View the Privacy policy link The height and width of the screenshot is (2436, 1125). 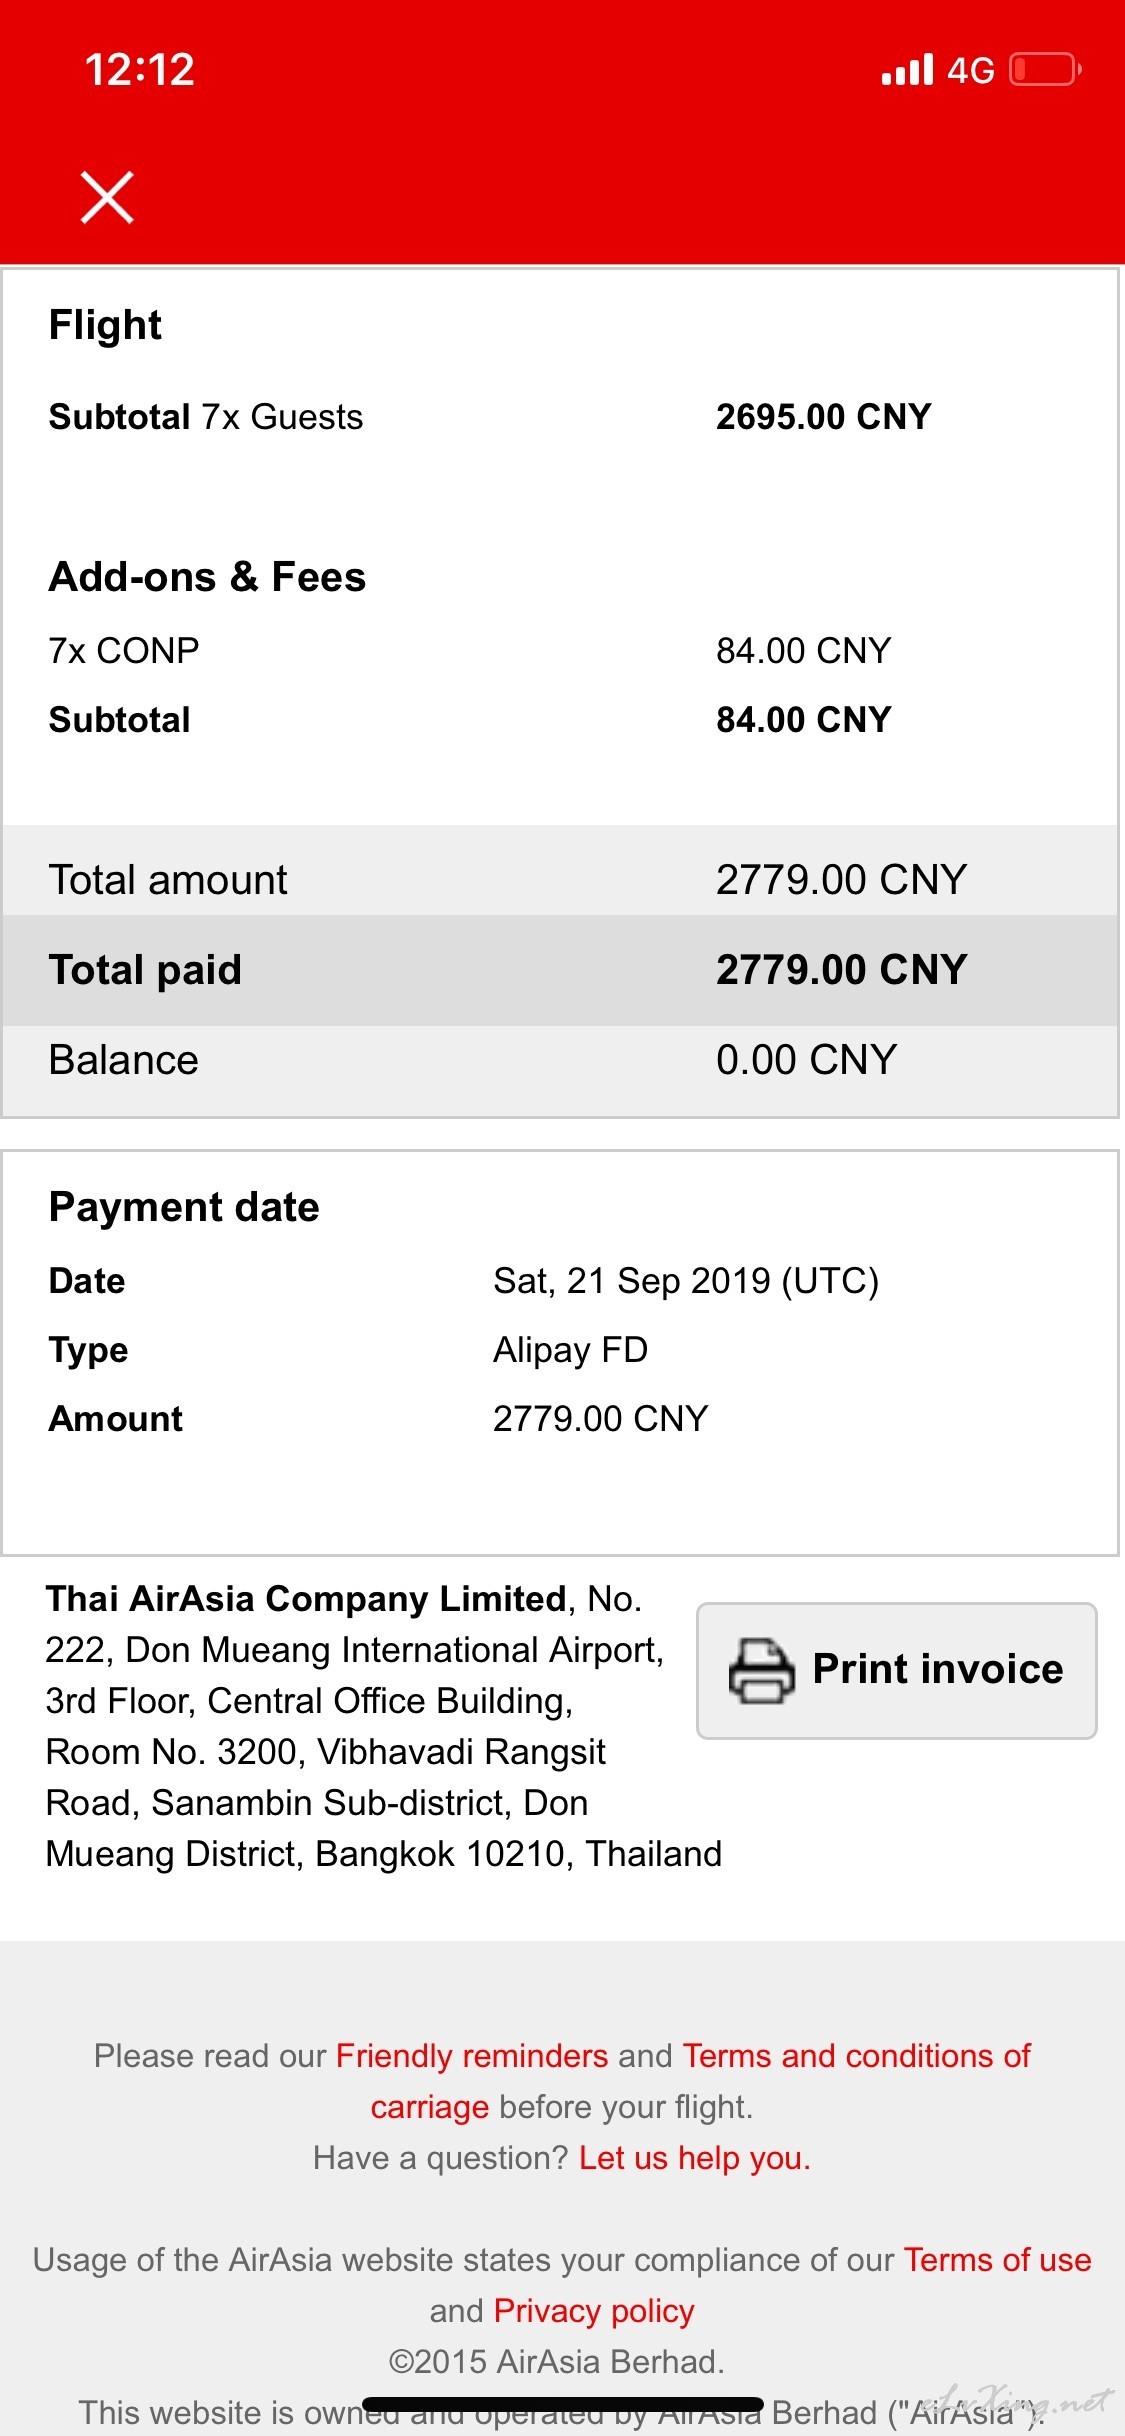(x=594, y=2311)
